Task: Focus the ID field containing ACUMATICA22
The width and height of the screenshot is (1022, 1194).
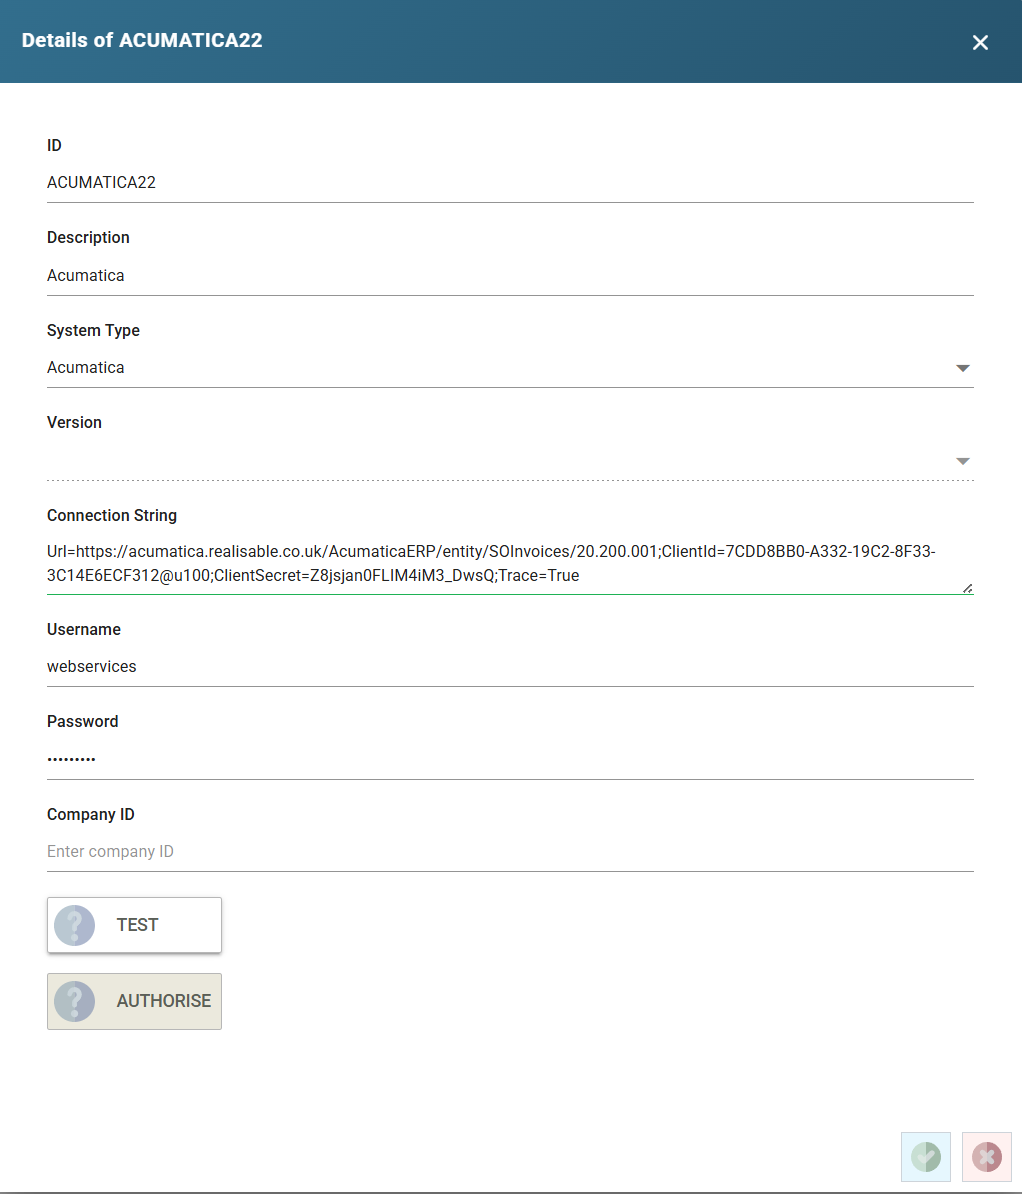Action: click(x=510, y=183)
